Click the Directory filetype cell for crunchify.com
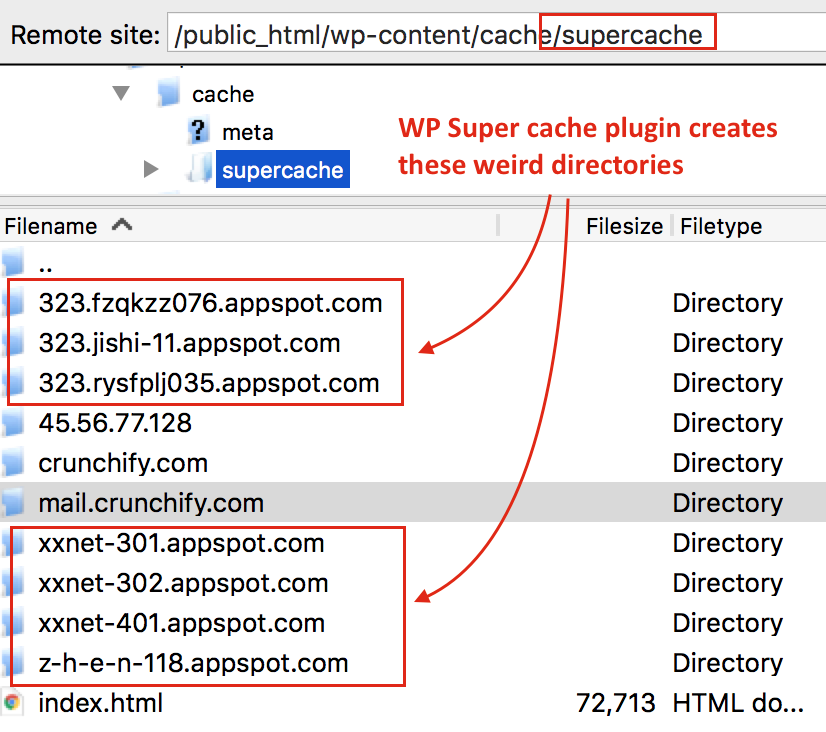The height and width of the screenshot is (732, 826). click(x=727, y=463)
